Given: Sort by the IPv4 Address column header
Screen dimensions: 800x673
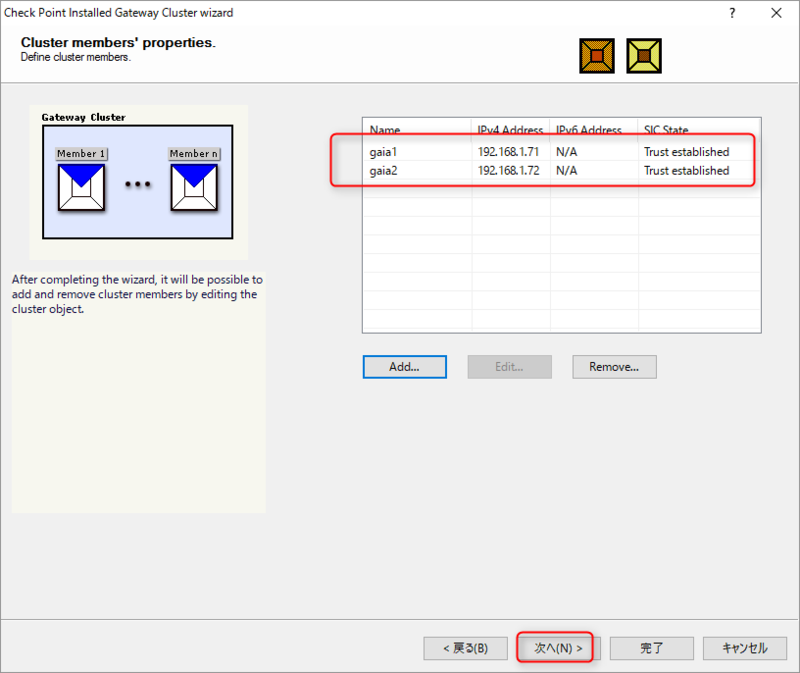Looking at the screenshot, I should [x=510, y=130].
